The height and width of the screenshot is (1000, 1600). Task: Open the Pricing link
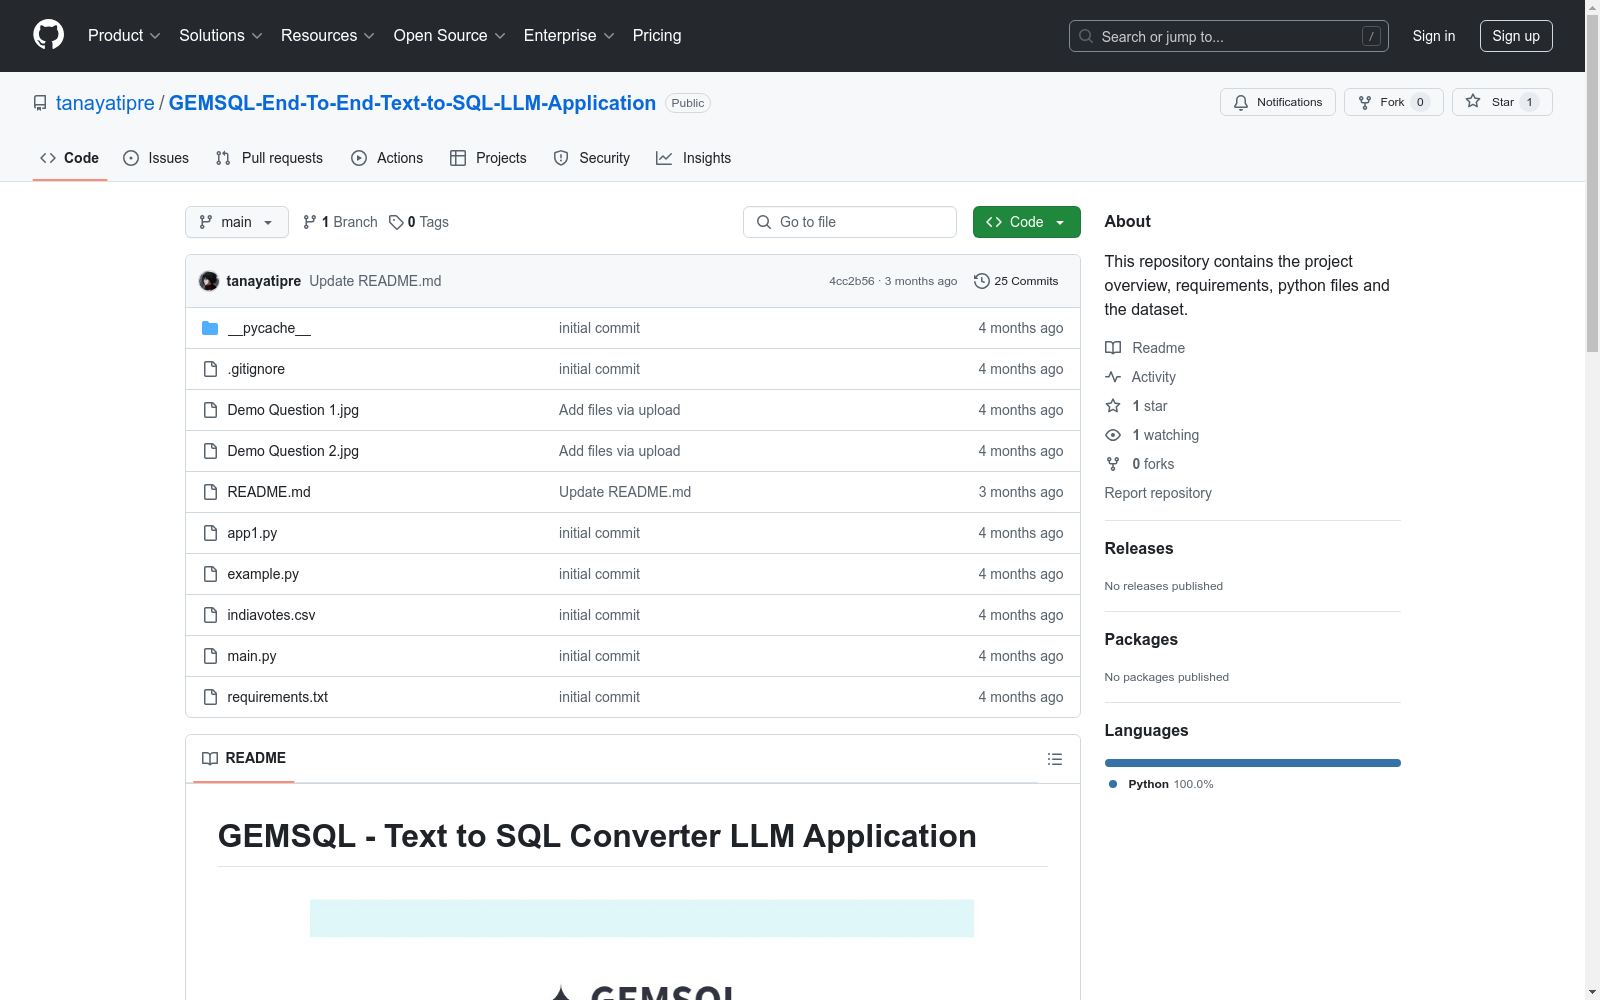click(x=657, y=36)
